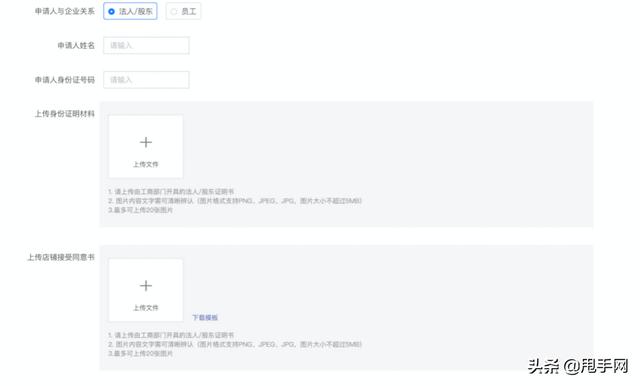This screenshot has width=640, height=386.
Task: Click the 头条 @甩手网 watermark
Action: pyautogui.click(x=578, y=366)
